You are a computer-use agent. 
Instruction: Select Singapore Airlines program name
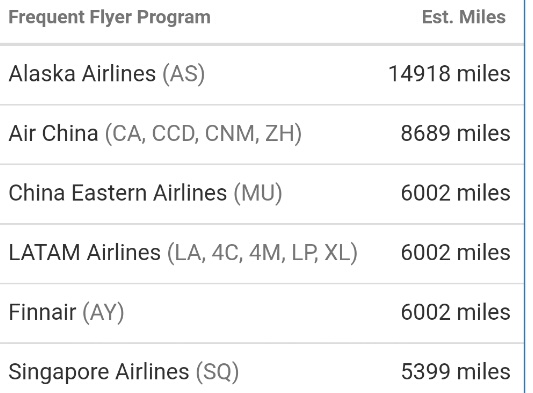tap(99, 372)
